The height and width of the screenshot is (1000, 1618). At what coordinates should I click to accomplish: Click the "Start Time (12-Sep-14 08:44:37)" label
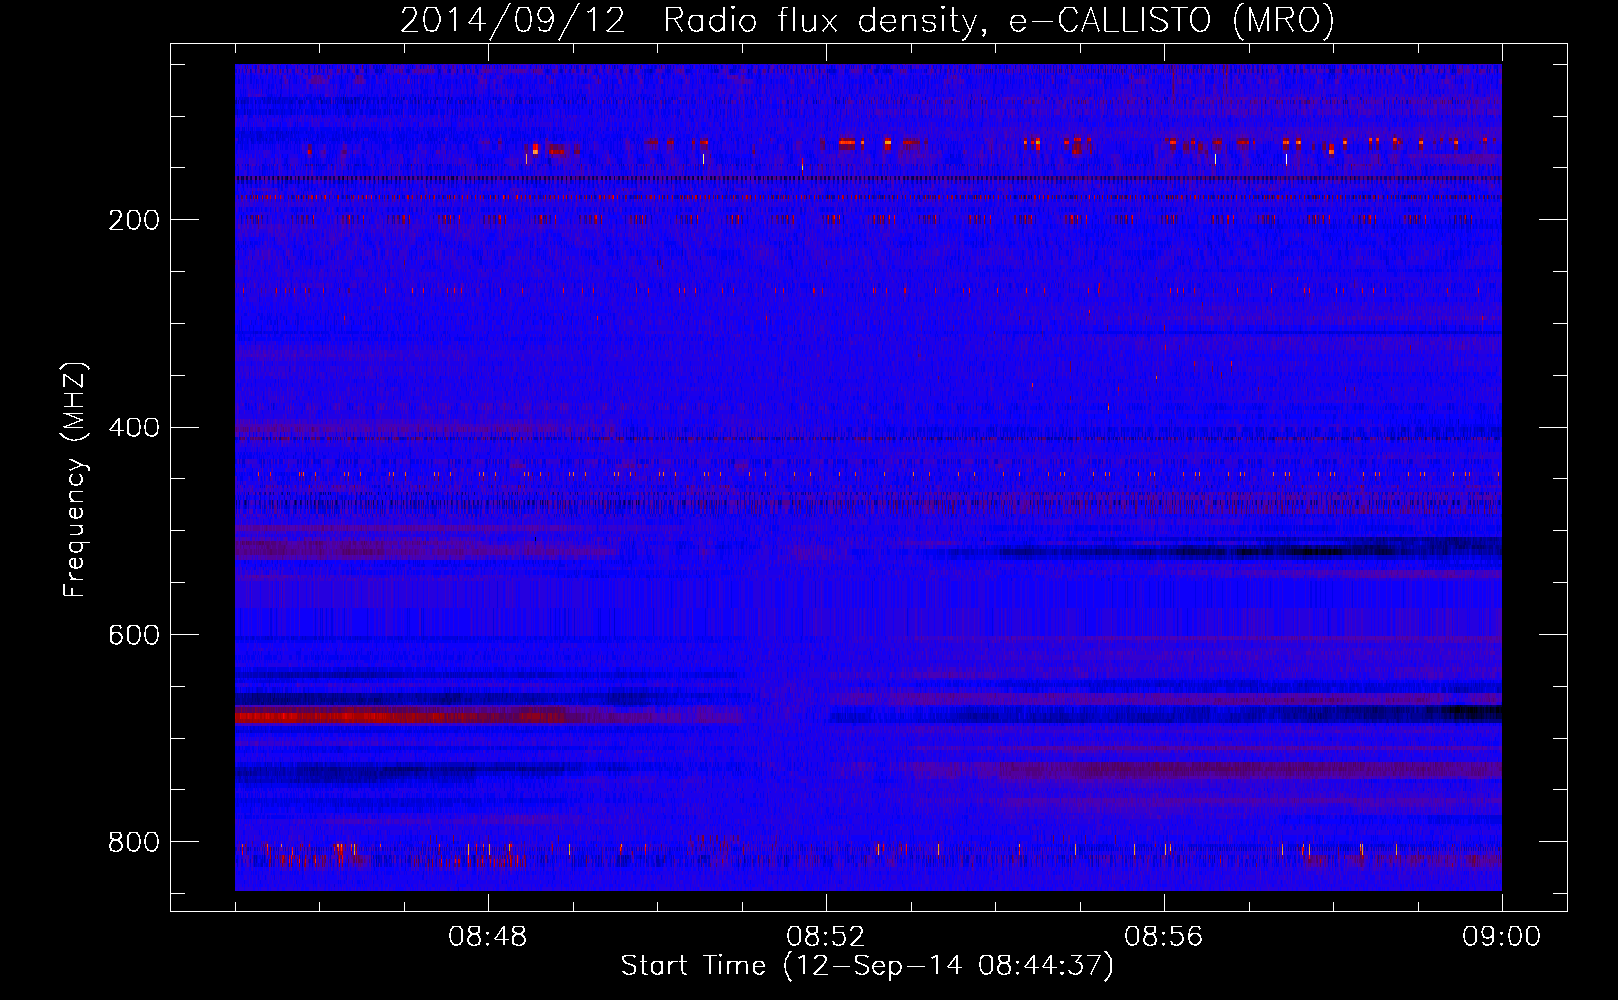coord(867,966)
